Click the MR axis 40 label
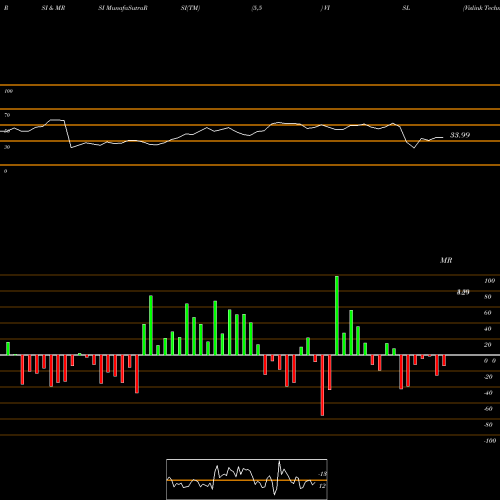The width and height of the screenshot is (500, 500). (x=488, y=329)
